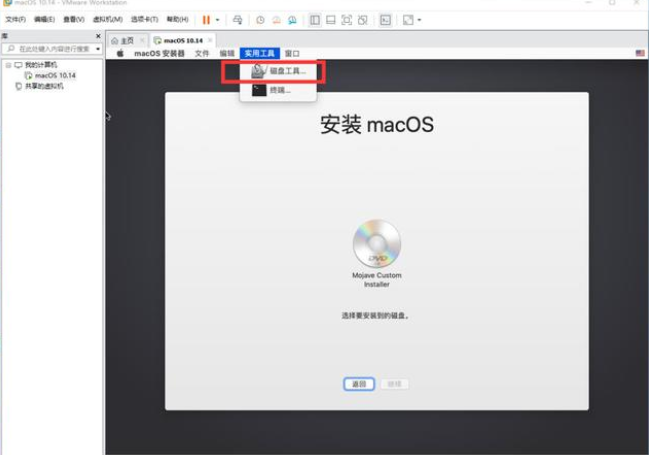The image size is (649, 455).
Task: Select 我的计算机 in the library tree
Action: [41, 65]
